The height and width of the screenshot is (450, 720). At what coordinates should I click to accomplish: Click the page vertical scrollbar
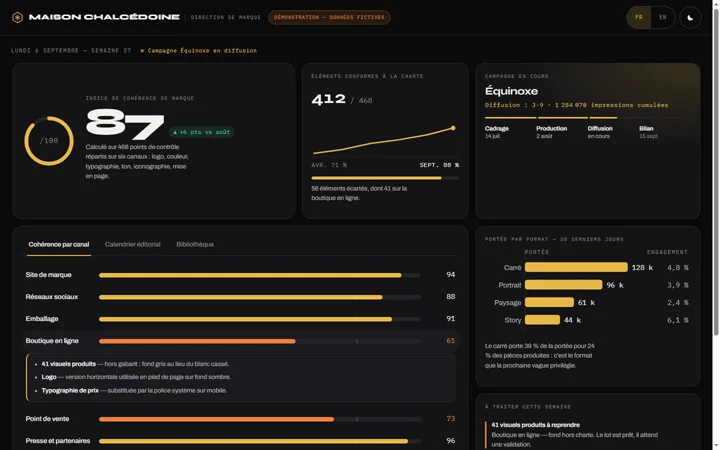pos(716,172)
